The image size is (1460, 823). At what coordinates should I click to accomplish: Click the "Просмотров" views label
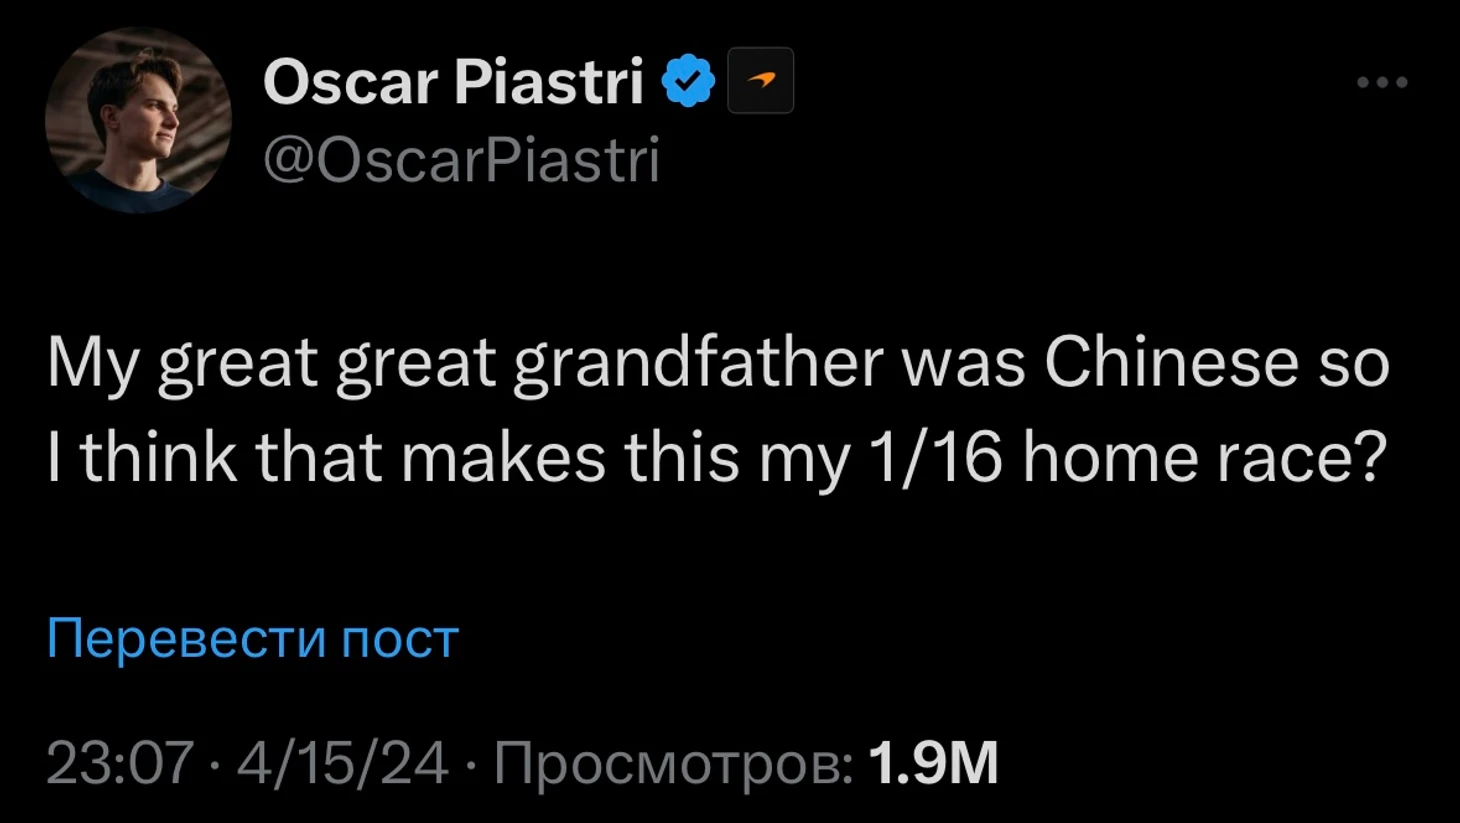pos(673,763)
